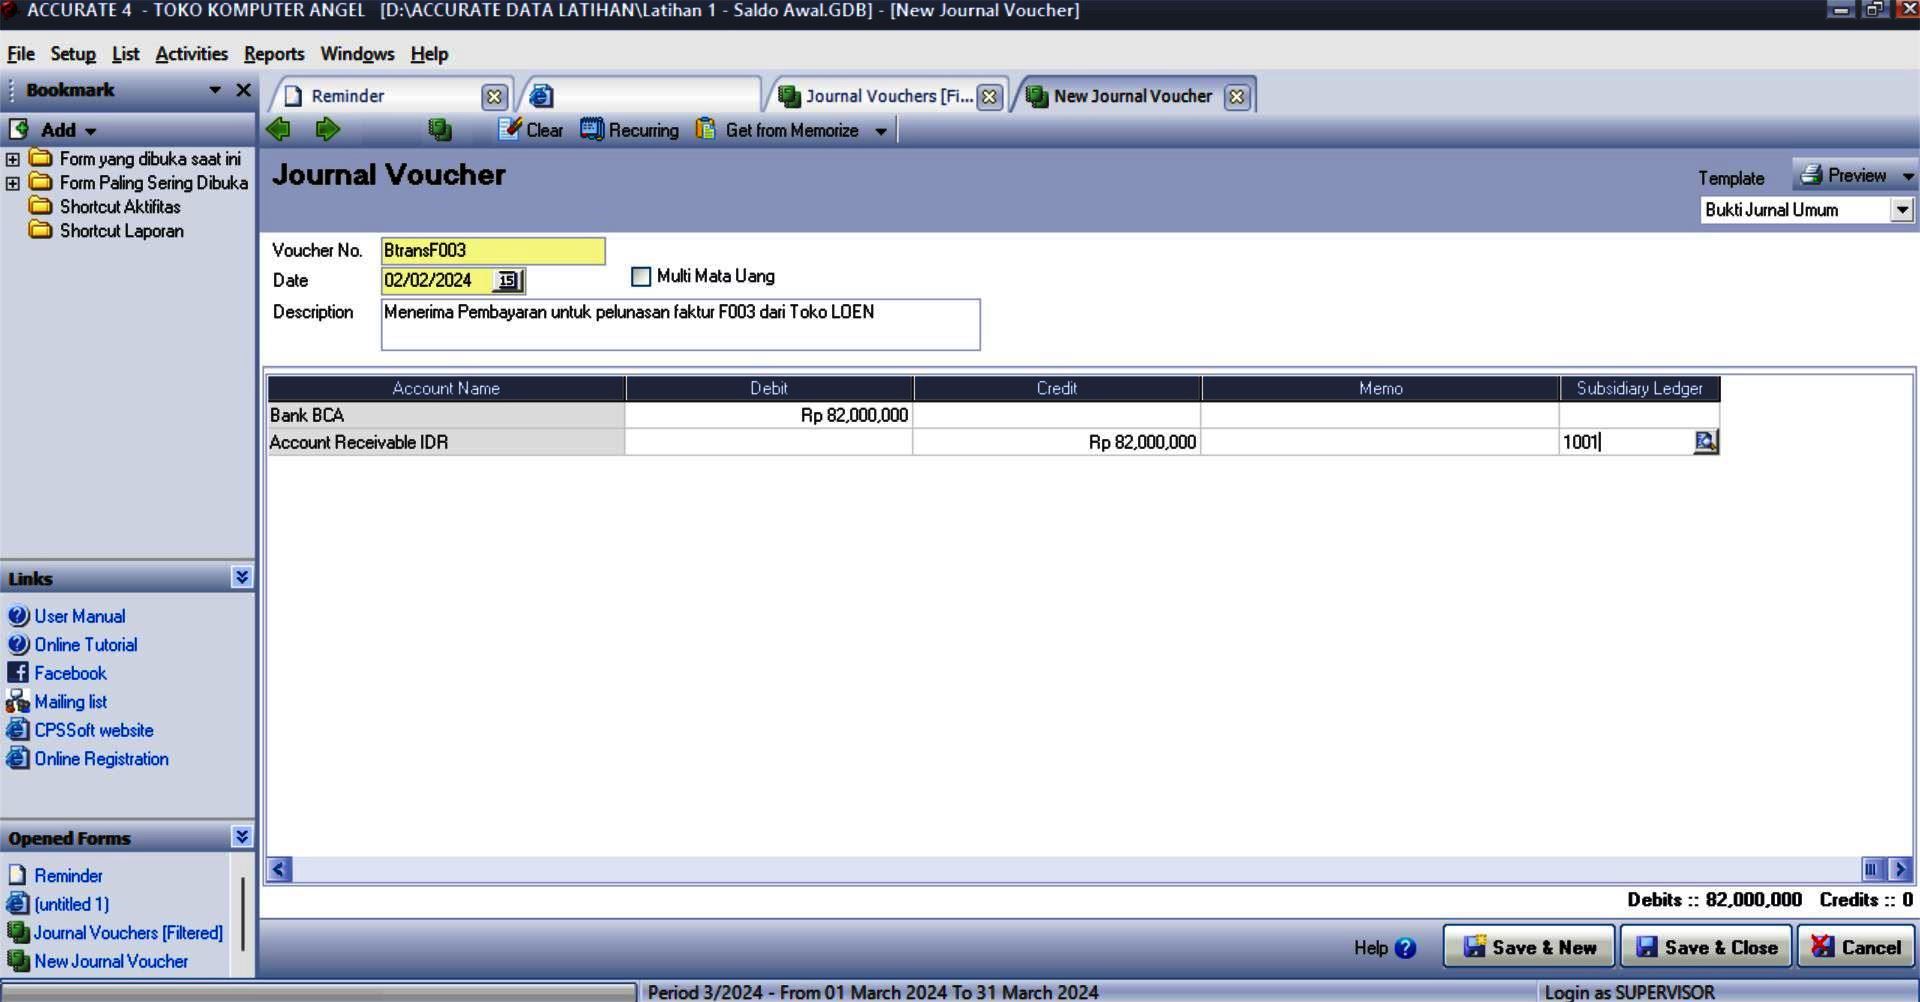This screenshot has width=1920, height=1002.
Task: Click the horizontal scrollbar right arrow
Action: click(1900, 869)
